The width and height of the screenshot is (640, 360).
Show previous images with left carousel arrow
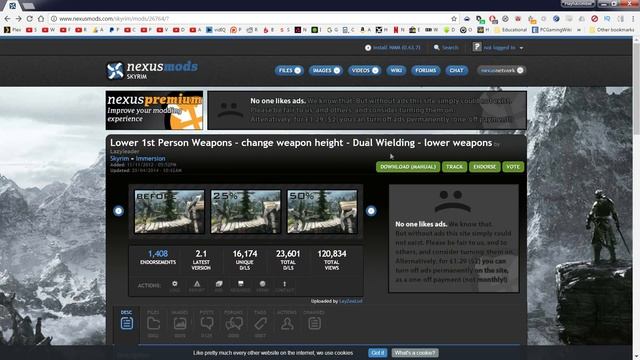coord(118,211)
